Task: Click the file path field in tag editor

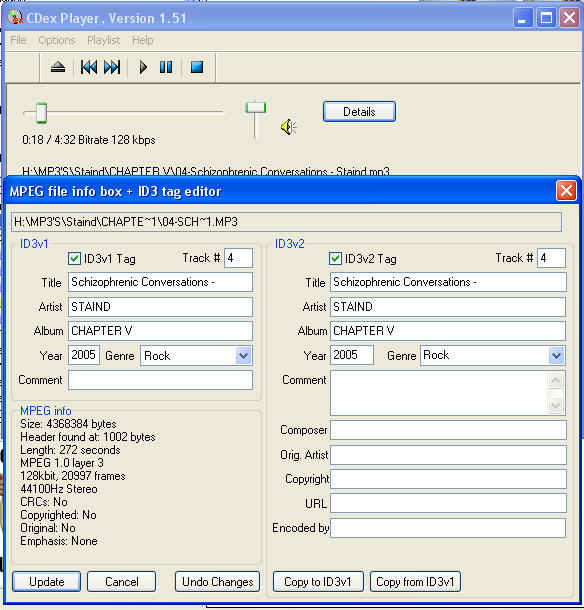Action: click(286, 222)
